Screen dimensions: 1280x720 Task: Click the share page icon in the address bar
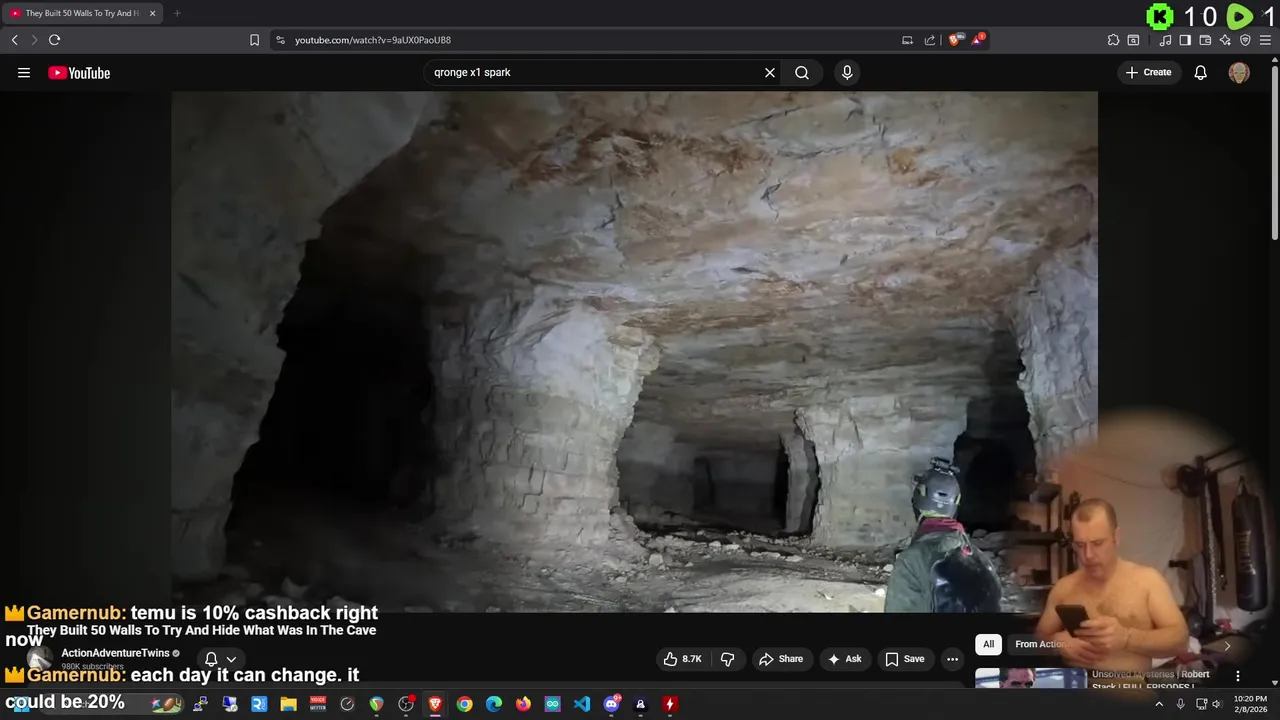pos(930,40)
